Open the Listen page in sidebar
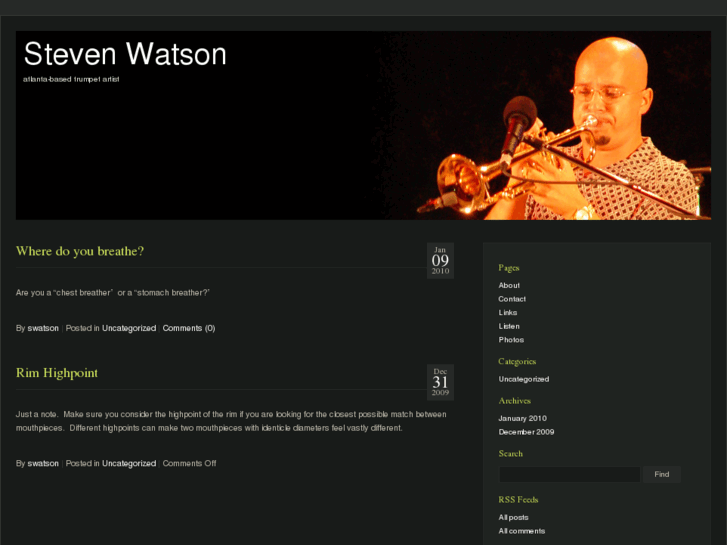 tap(509, 326)
